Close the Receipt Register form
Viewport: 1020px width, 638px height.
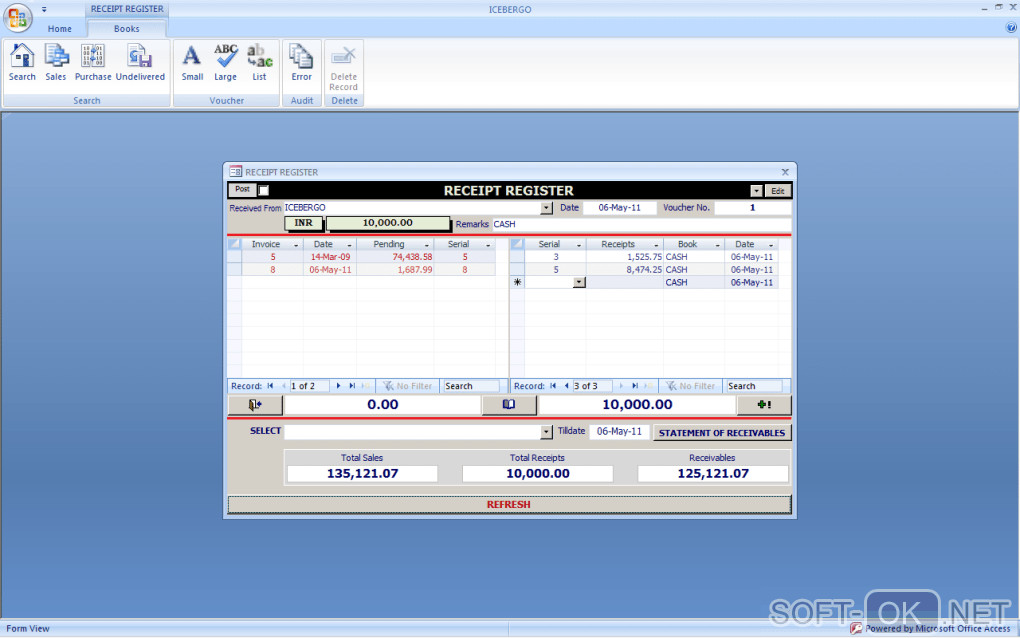(x=785, y=172)
